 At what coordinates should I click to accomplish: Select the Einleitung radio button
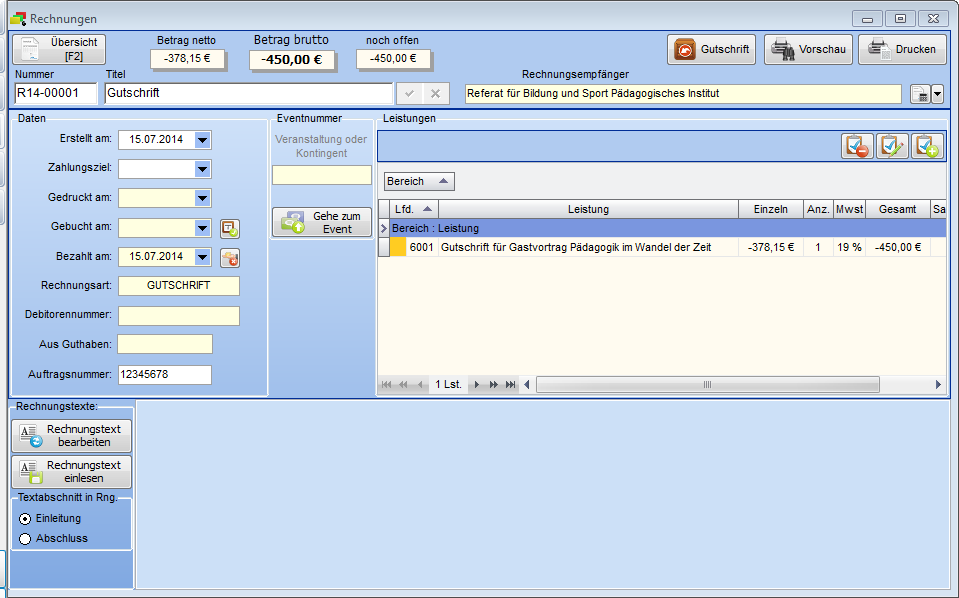25,519
